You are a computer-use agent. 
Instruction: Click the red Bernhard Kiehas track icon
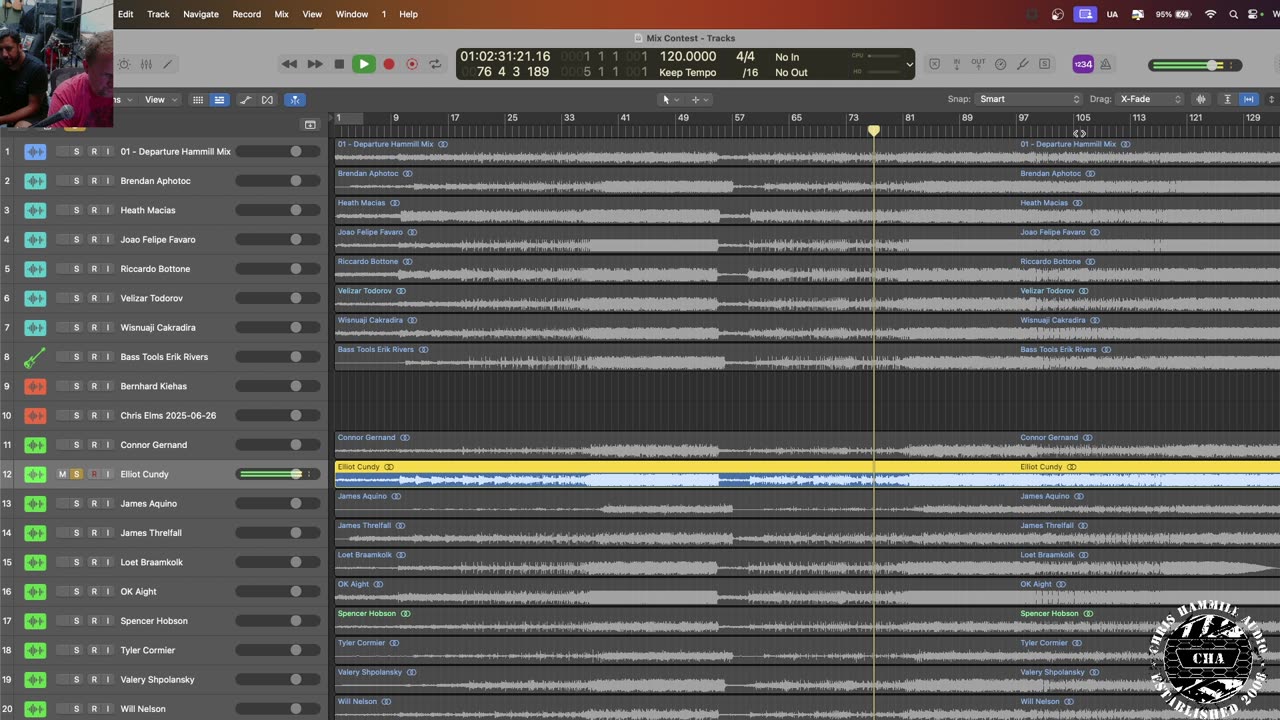[x=35, y=386]
